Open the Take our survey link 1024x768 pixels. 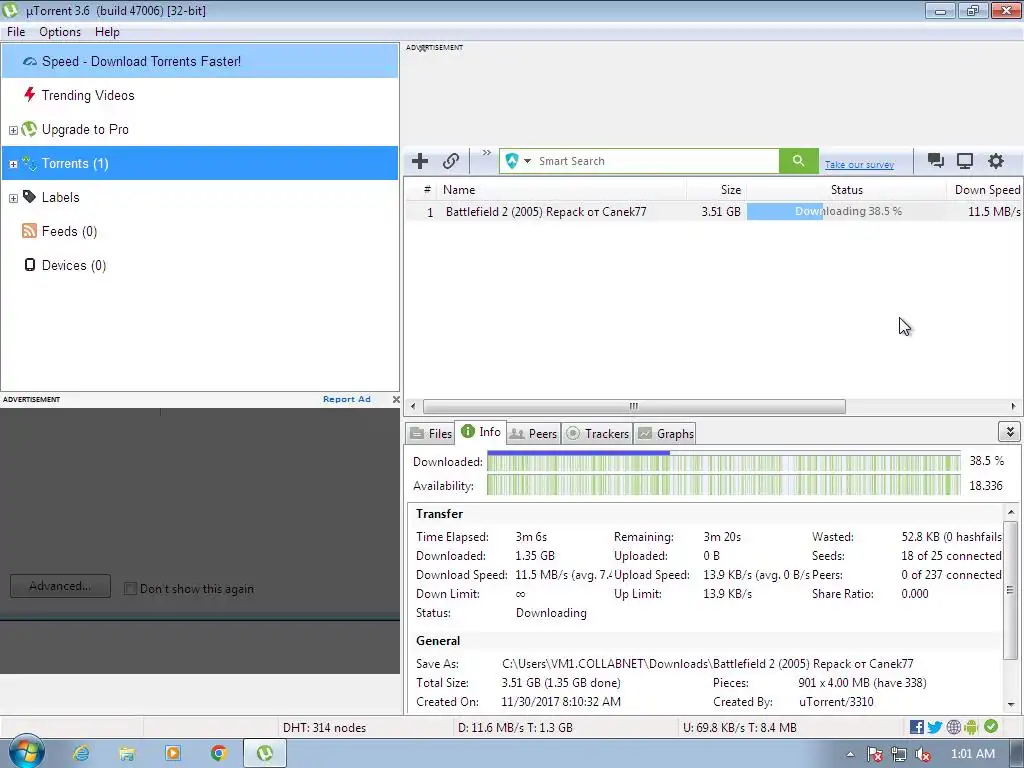click(859, 165)
